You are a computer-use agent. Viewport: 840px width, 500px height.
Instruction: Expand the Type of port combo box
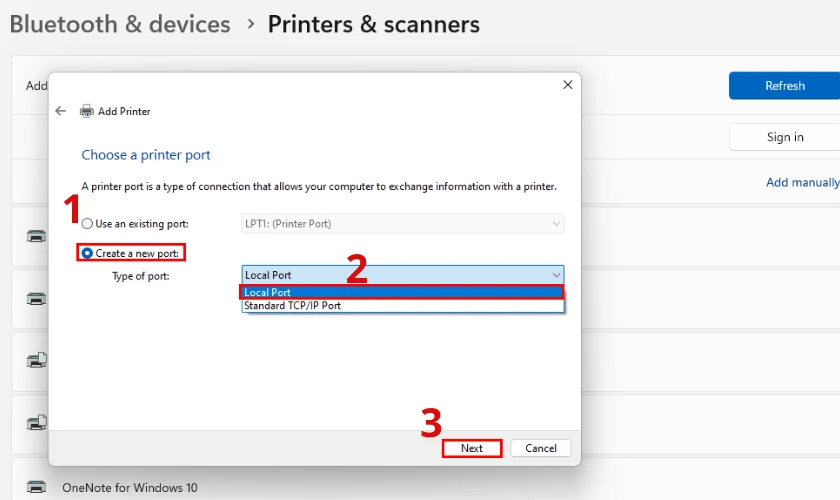pos(402,275)
